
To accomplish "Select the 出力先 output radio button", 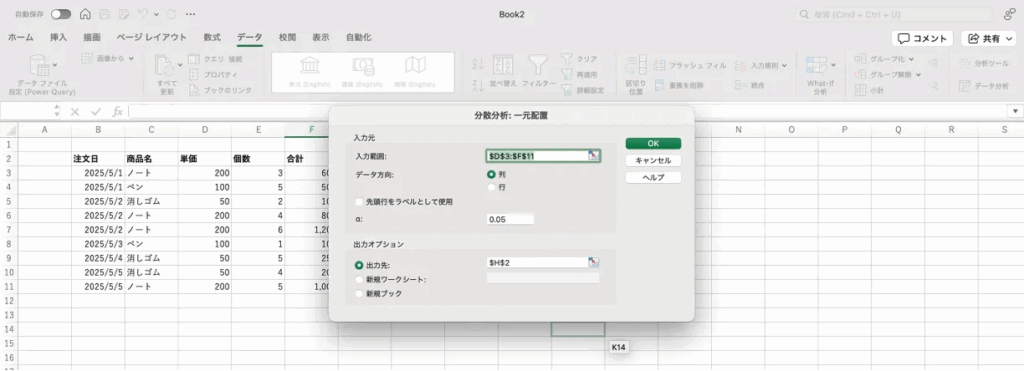I will tap(359, 265).
